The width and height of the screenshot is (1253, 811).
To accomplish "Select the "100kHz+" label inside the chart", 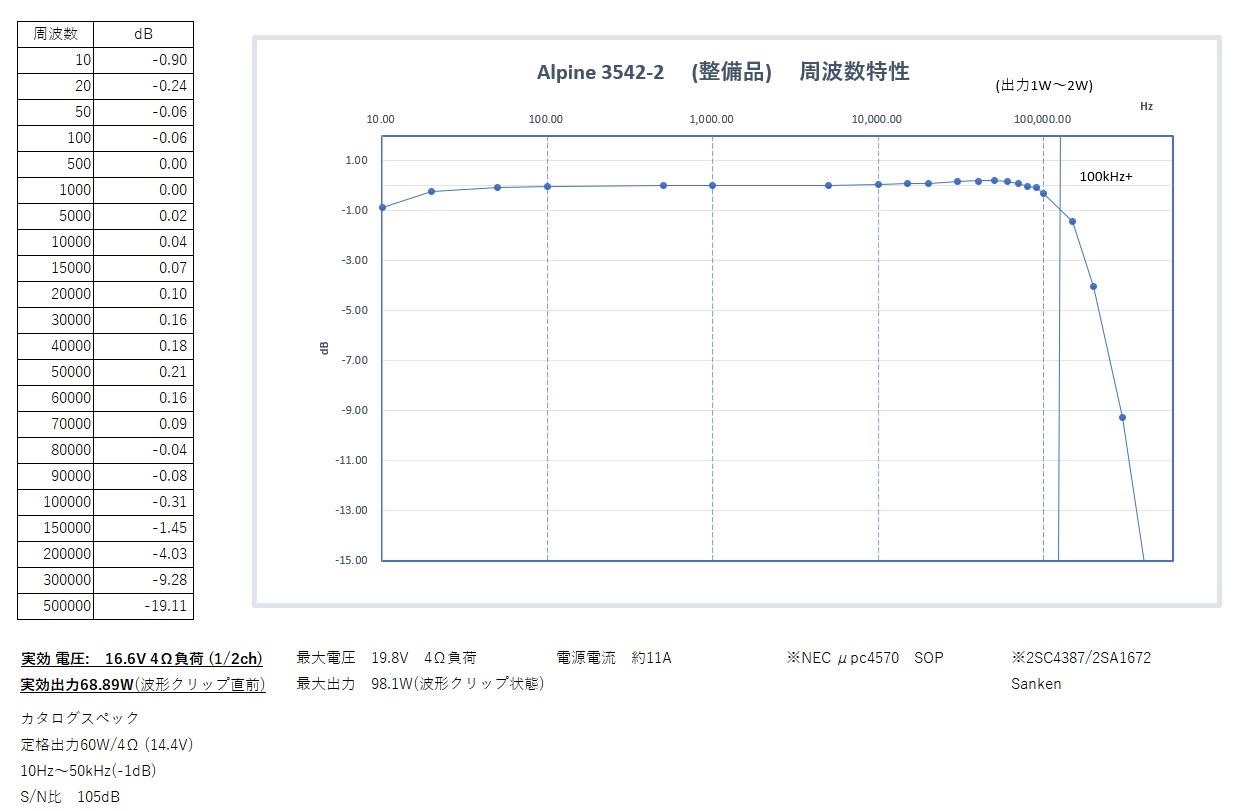I will (1106, 177).
